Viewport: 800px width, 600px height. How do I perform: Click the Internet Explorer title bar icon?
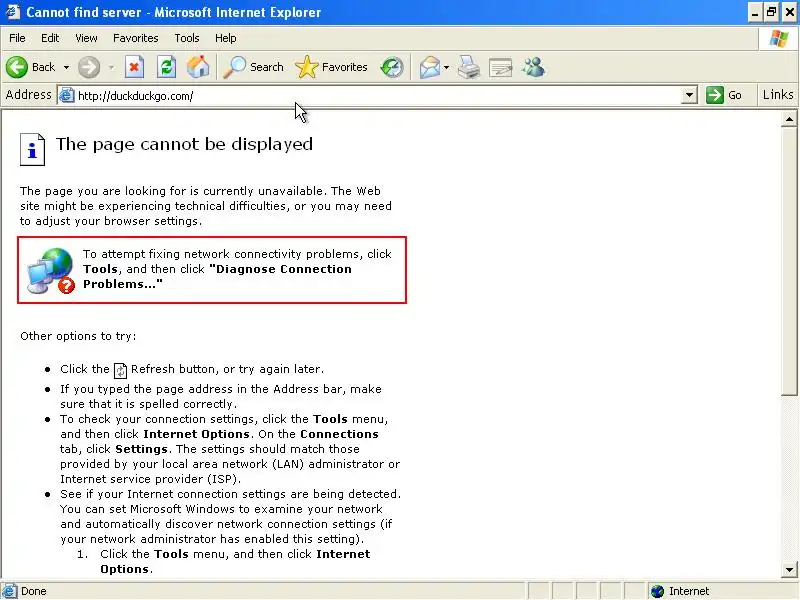tap(12, 12)
